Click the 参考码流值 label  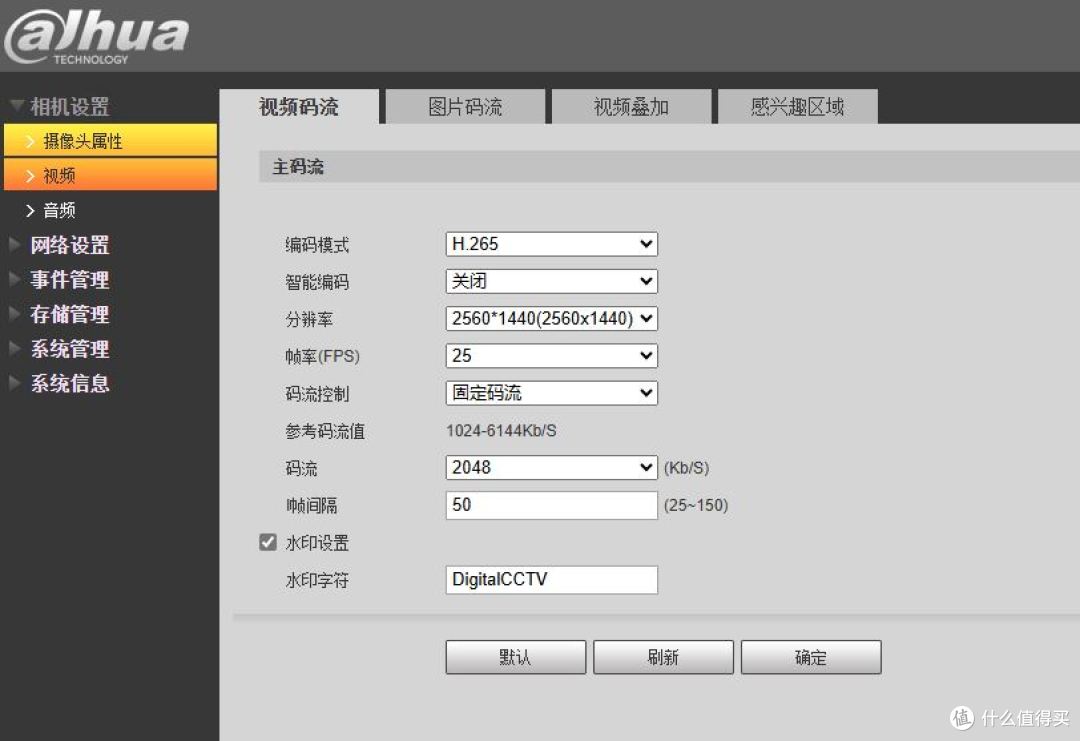pyautogui.click(x=325, y=431)
